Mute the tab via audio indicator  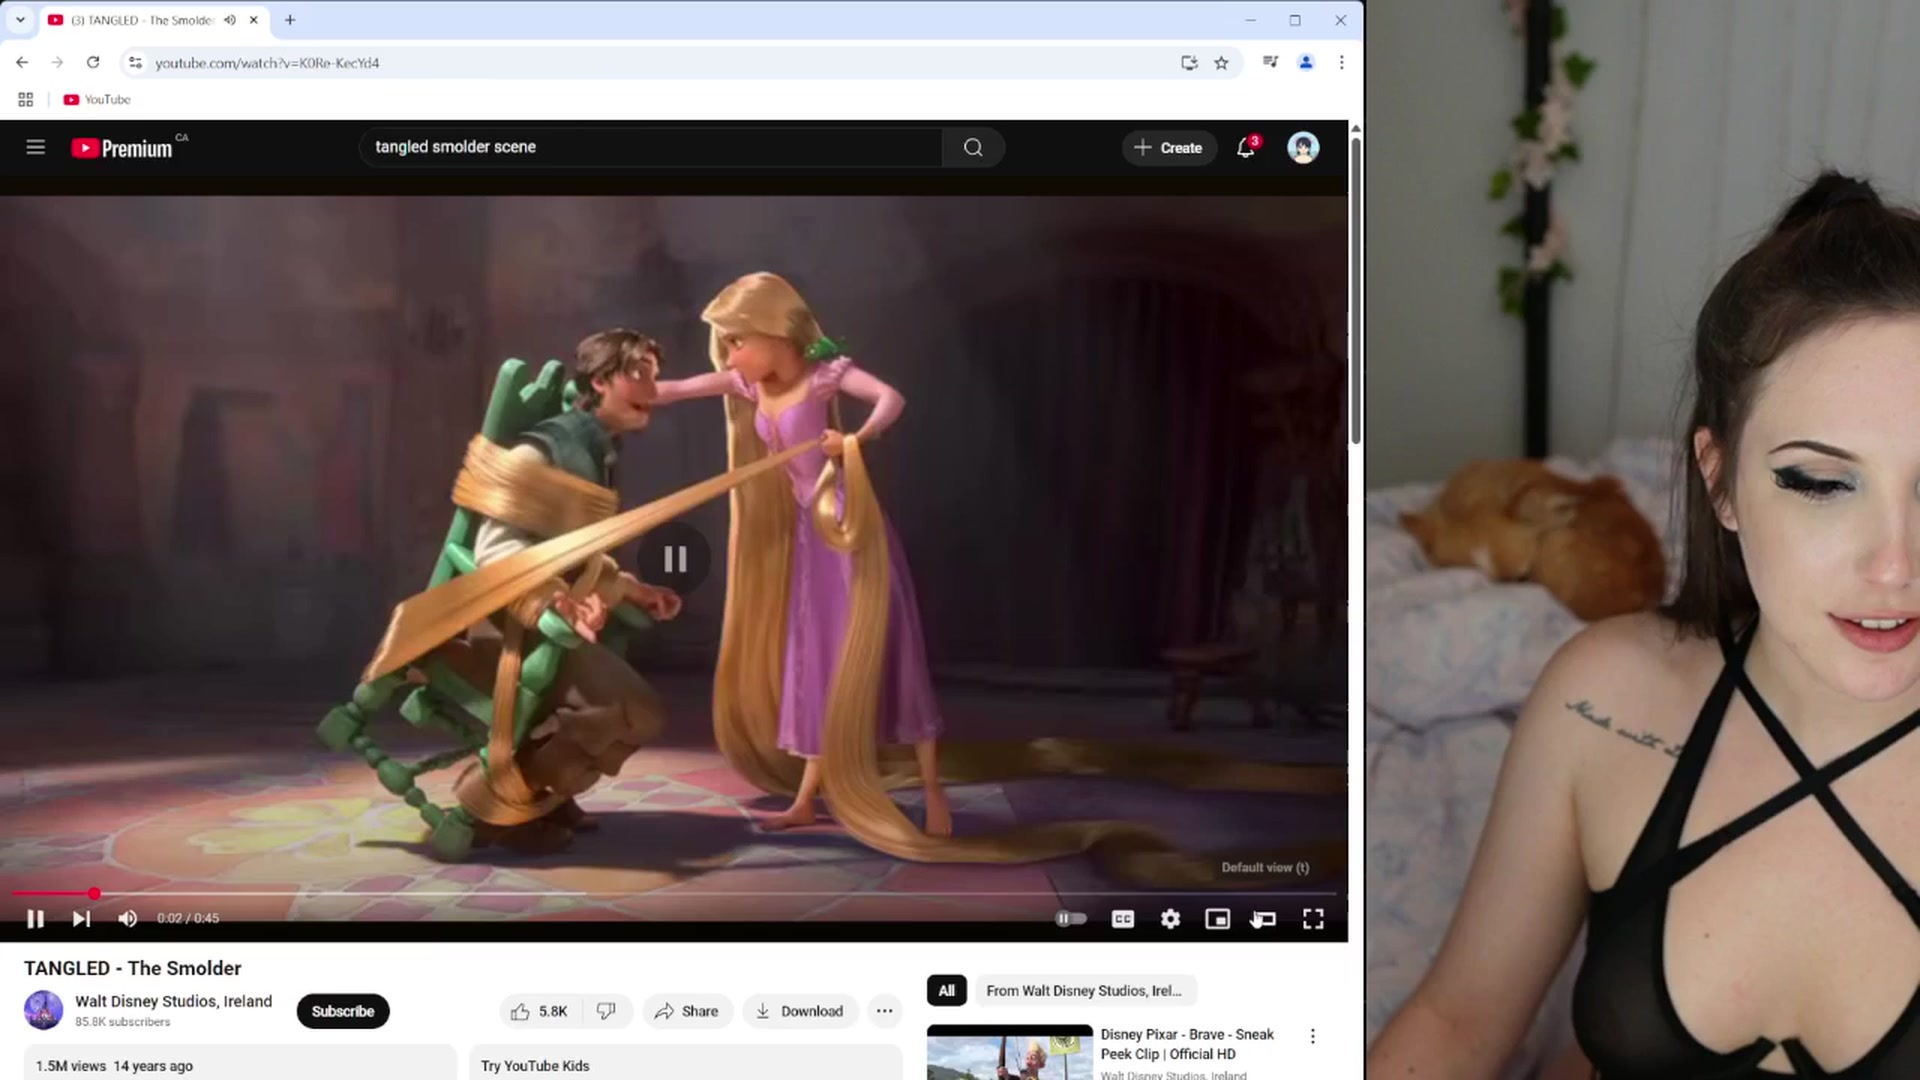230,20
